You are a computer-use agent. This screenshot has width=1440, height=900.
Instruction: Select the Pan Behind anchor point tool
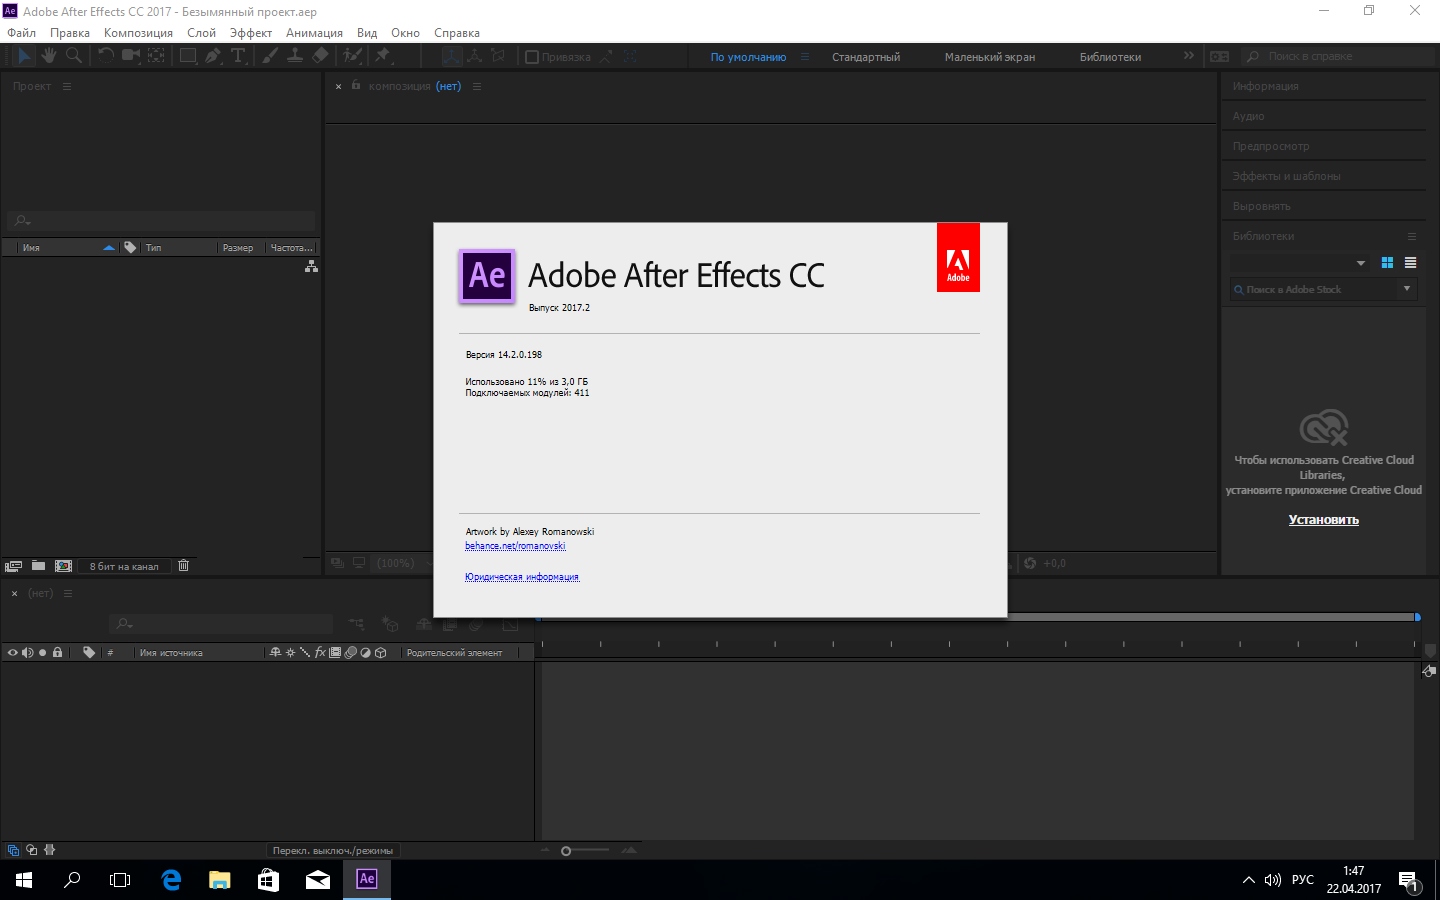tap(157, 56)
